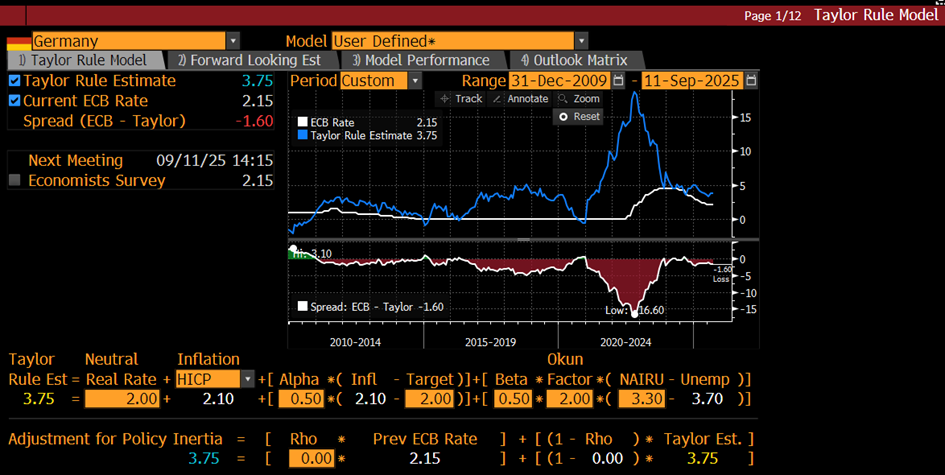Open the Period Custom selector

point(413,81)
